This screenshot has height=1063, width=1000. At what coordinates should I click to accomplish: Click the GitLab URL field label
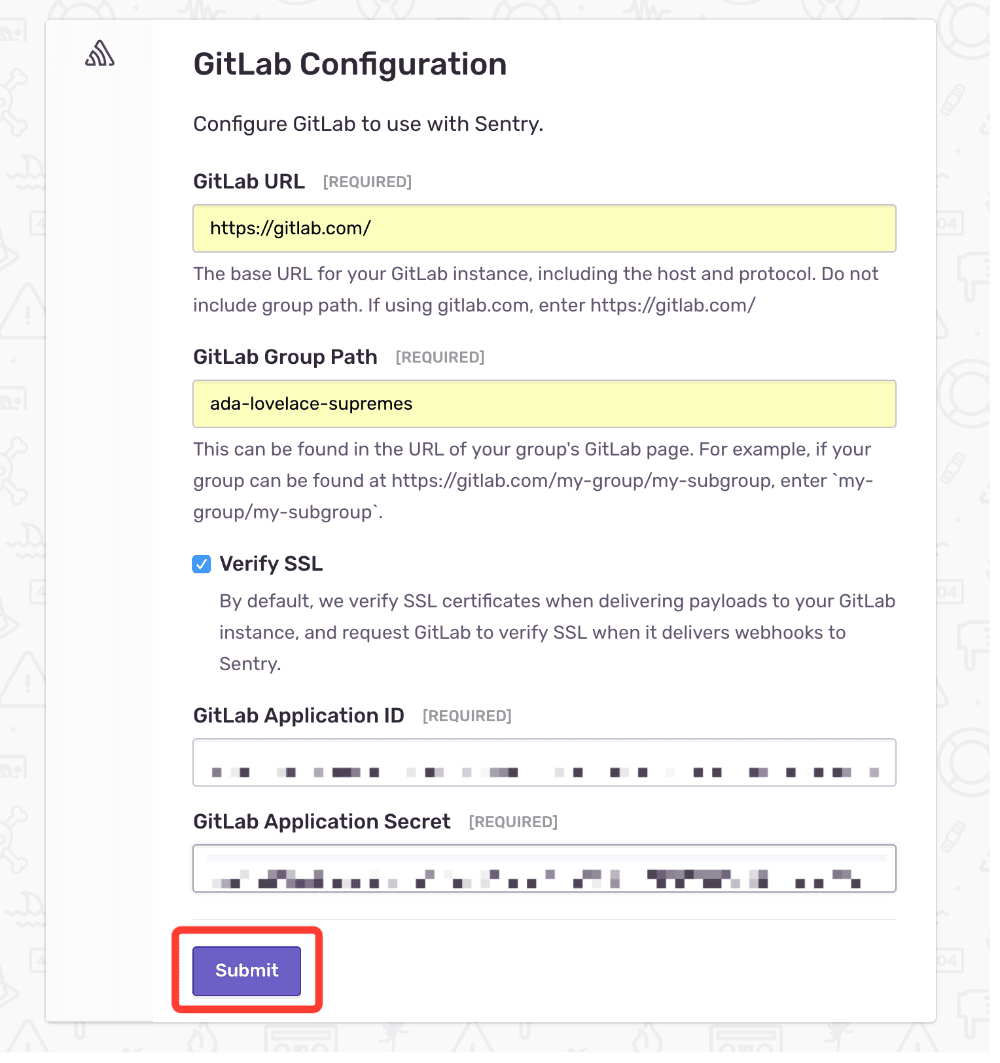coord(248,181)
